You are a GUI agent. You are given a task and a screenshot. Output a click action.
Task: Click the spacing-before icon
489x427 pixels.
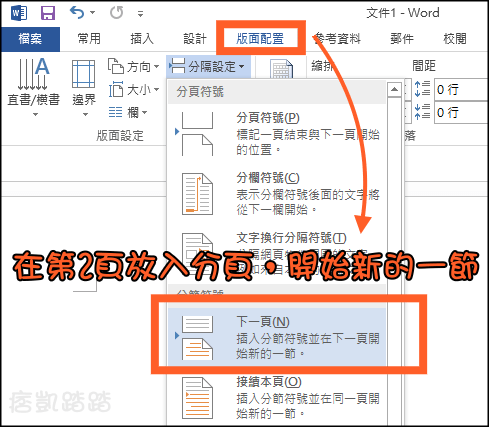(x=422, y=89)
